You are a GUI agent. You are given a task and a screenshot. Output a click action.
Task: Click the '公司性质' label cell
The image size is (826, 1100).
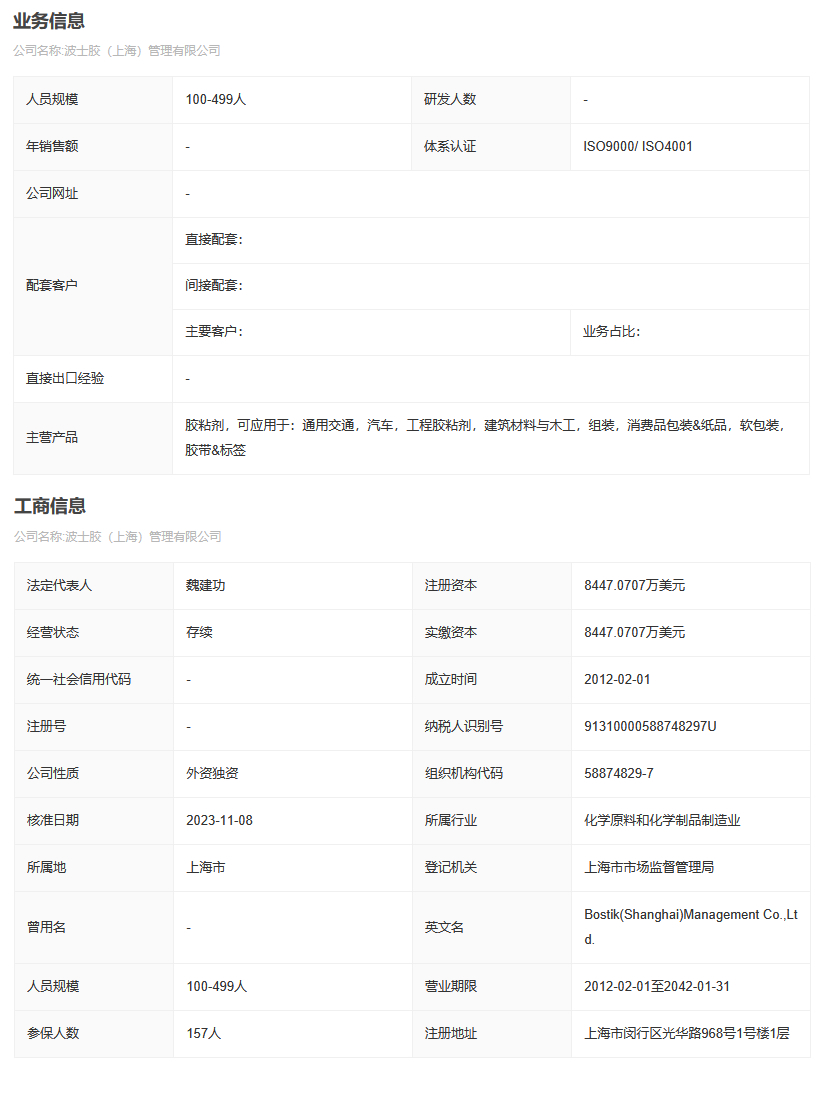pos(93,774)
